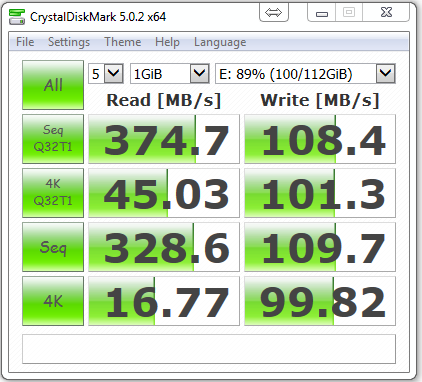Start the Seq test
Viewport: 422px width, 382px height.
coord(53,247)
